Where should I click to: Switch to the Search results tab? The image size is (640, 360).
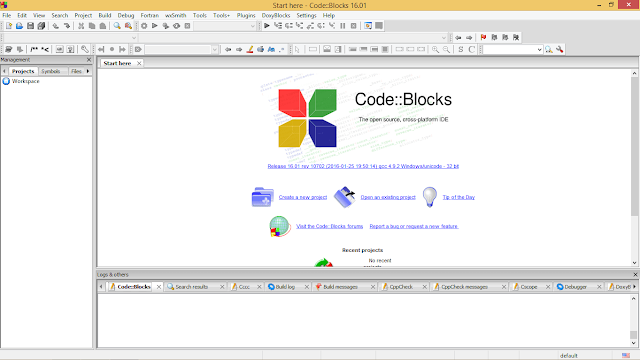[191, 287]
